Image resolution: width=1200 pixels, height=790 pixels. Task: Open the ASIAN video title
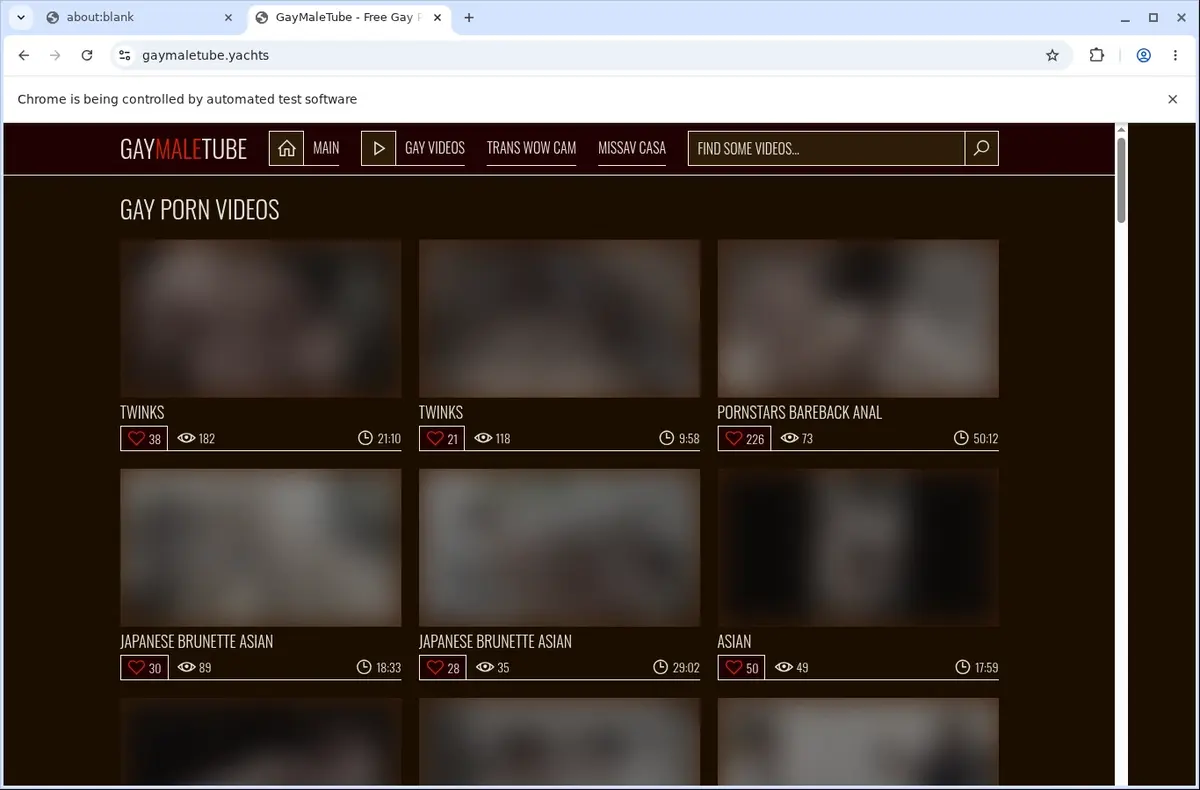tap(734, 641)
